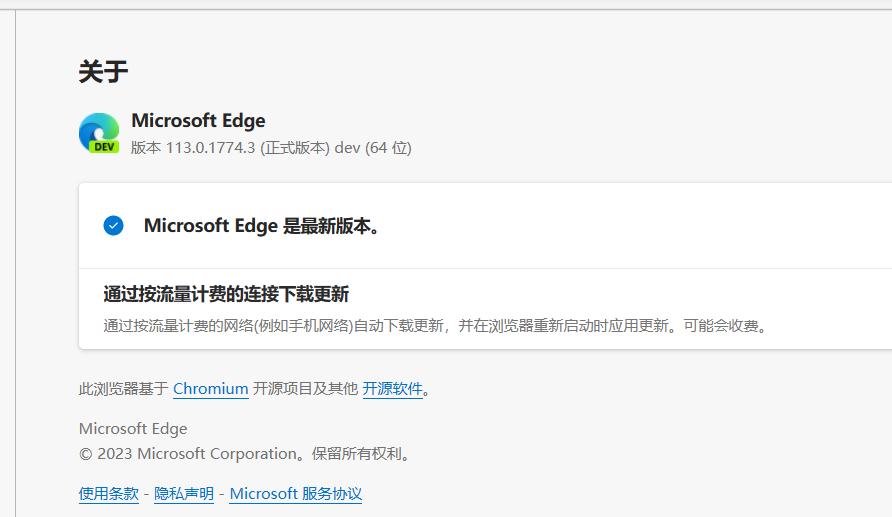The width and height of the screenshot is (892, 517).
Task: Click the 'Microsoft Edge 是最新版本' status text
Action: pos(262,226)
